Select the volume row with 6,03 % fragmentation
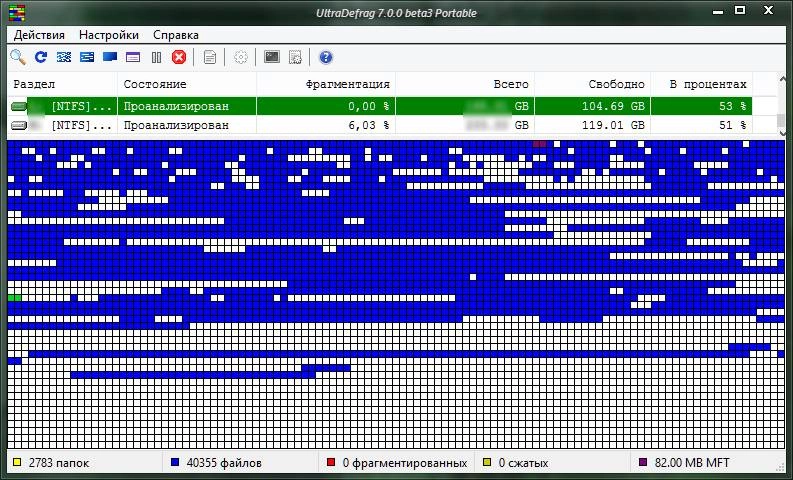The width and height of the screenshot is (793, 480). (380, 125)
